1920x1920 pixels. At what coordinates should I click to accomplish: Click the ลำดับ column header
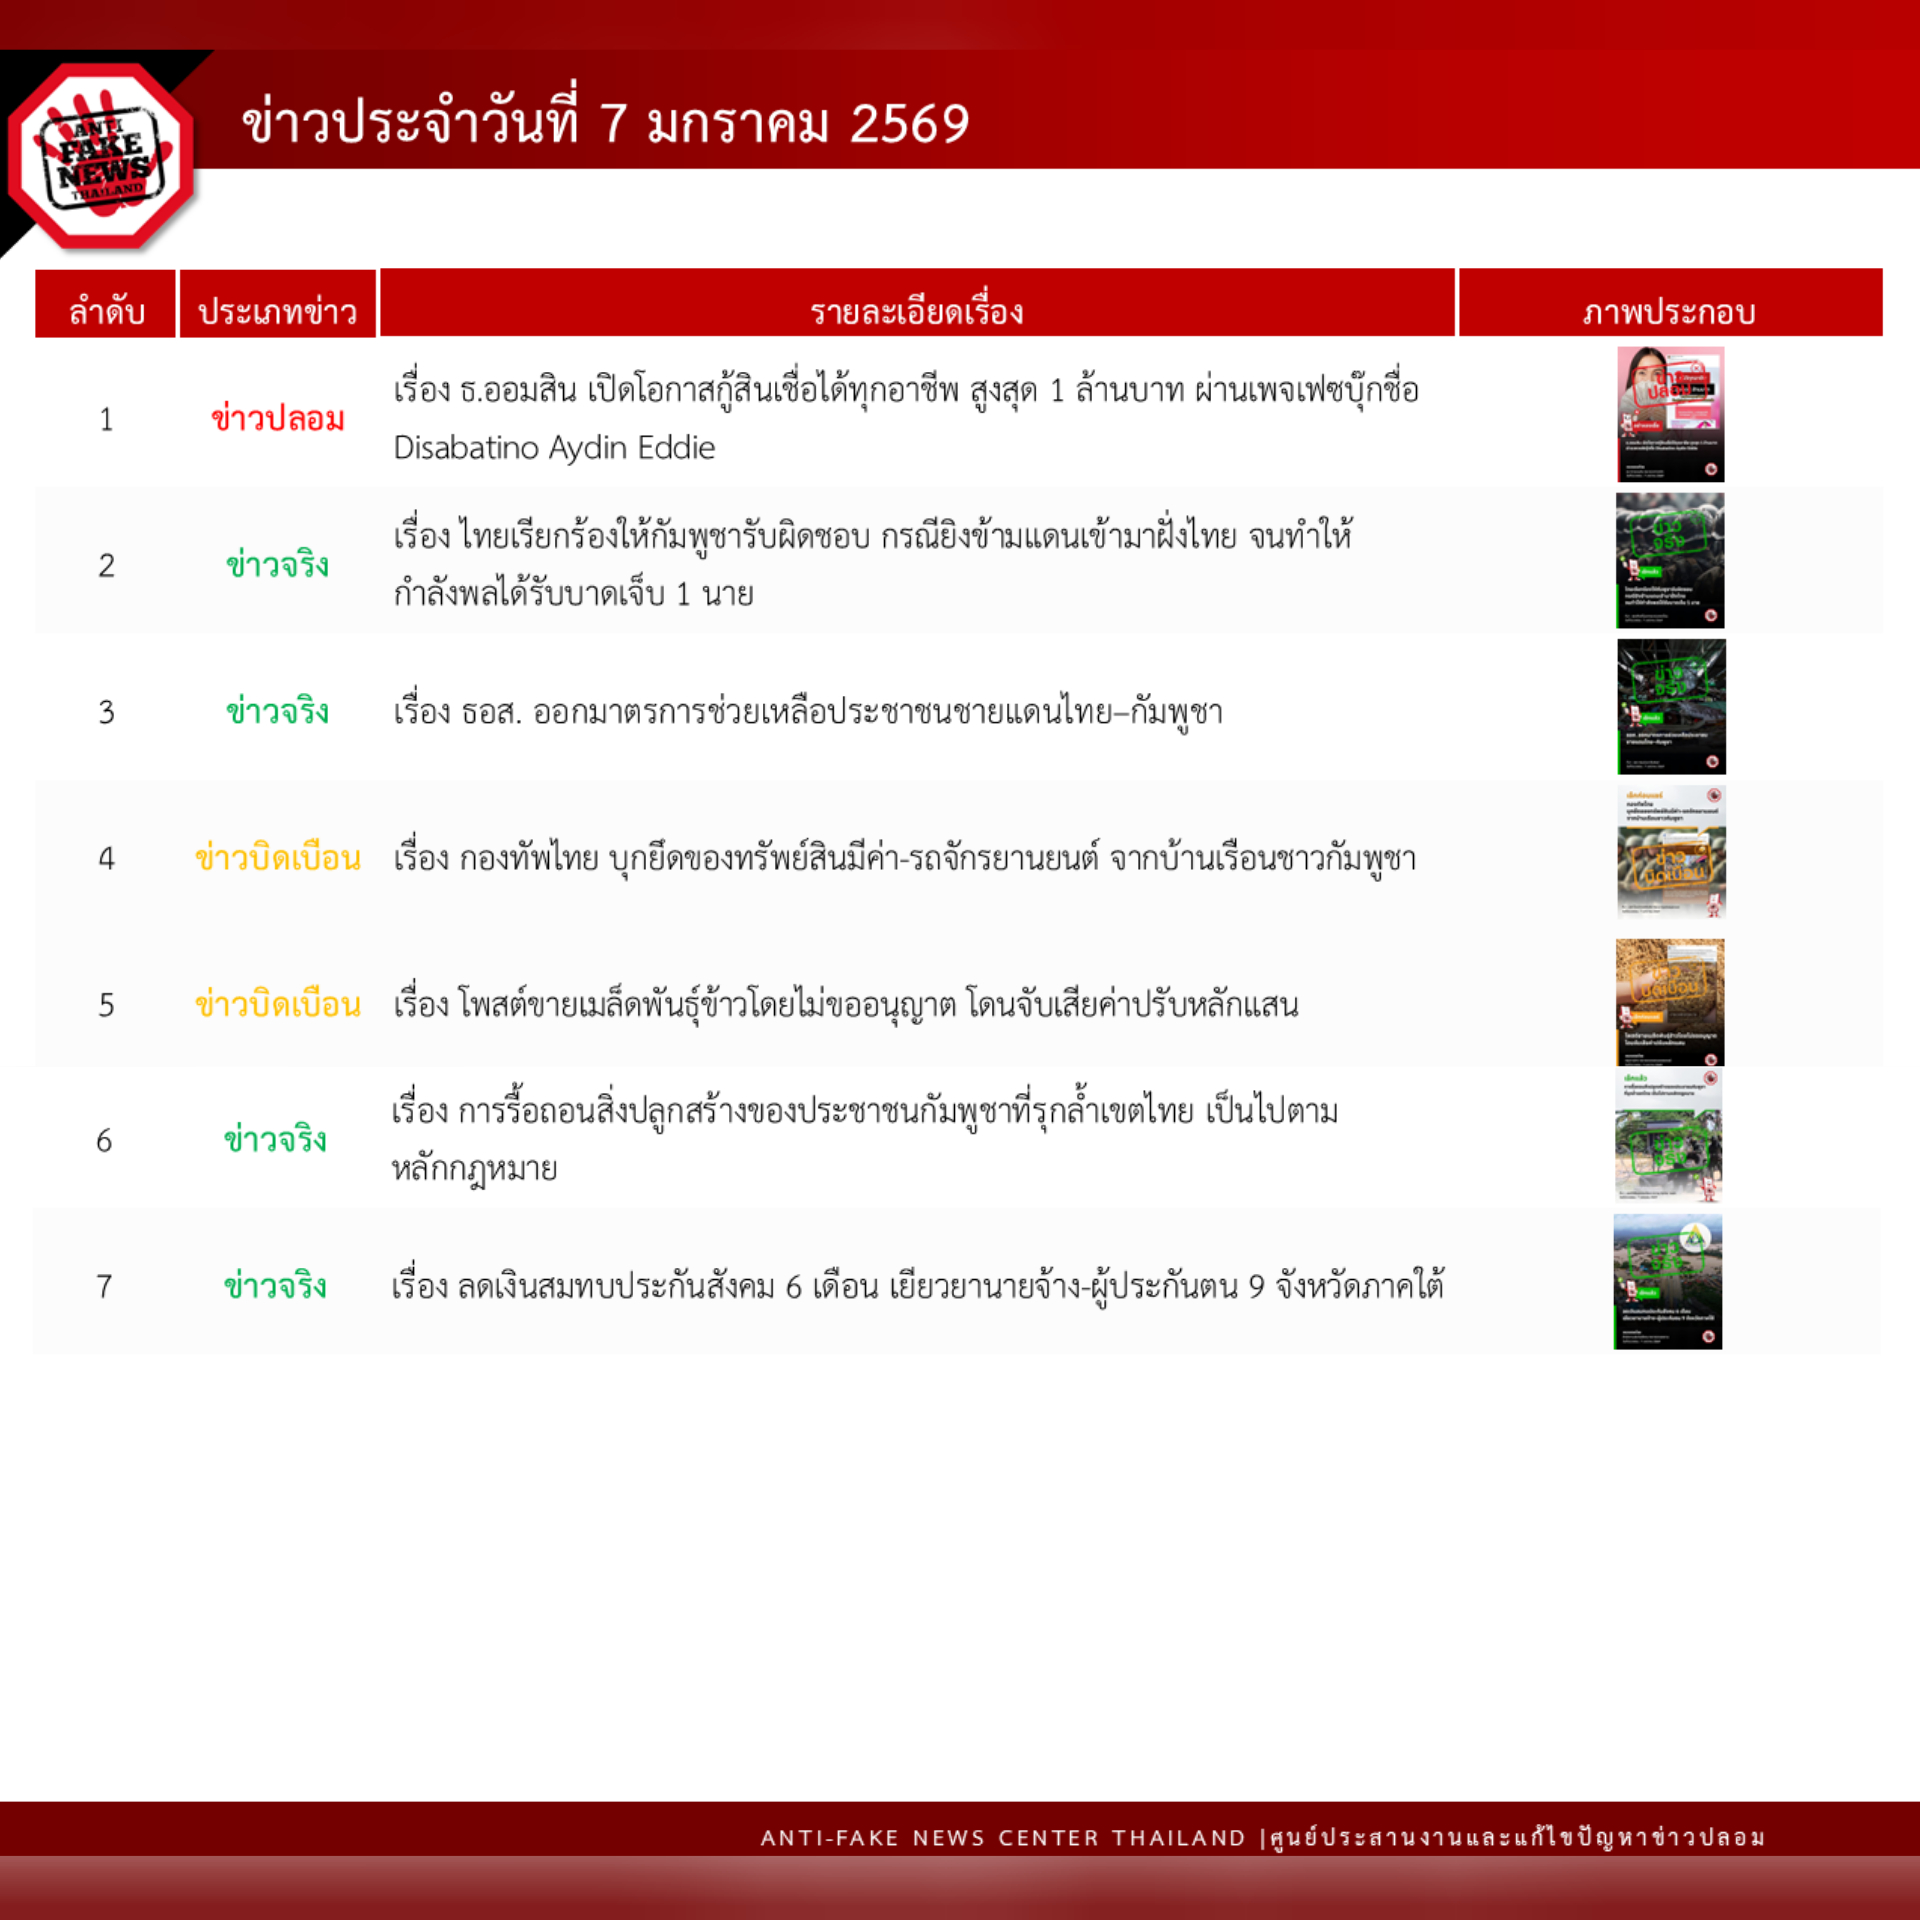pyautogui.click(x=105, y=310)
